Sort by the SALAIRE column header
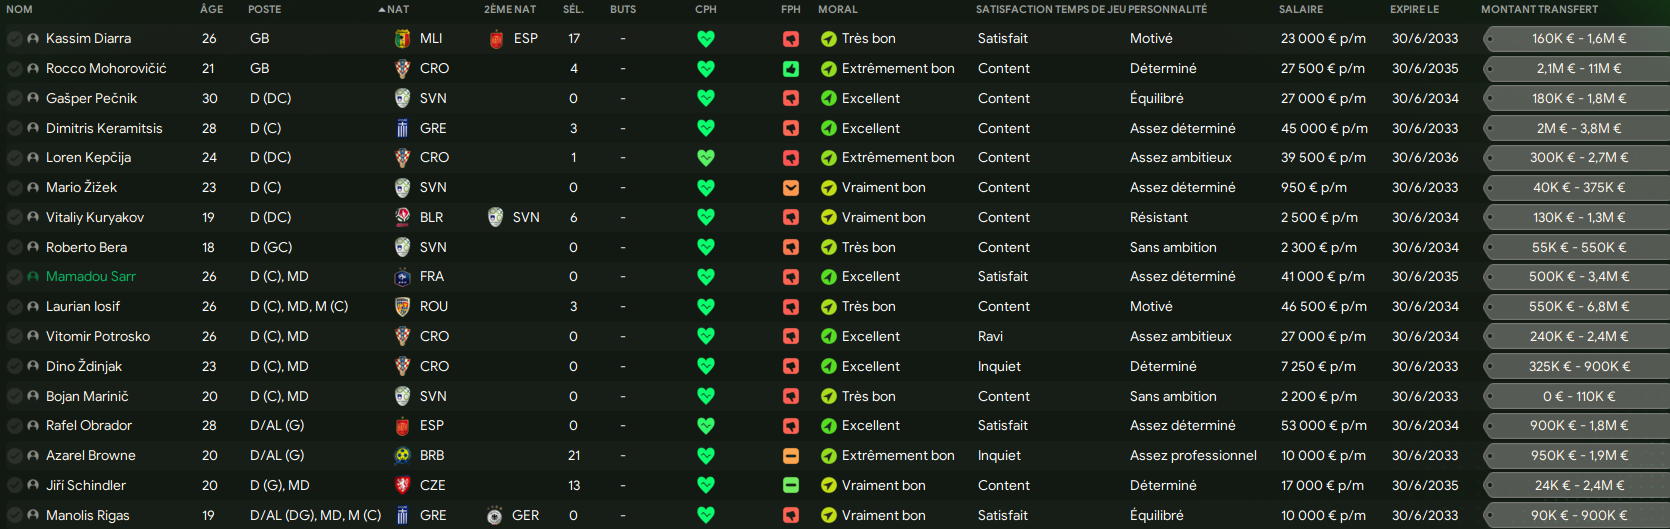Viewport: 1670px width, 529px height. point(1301,9)
